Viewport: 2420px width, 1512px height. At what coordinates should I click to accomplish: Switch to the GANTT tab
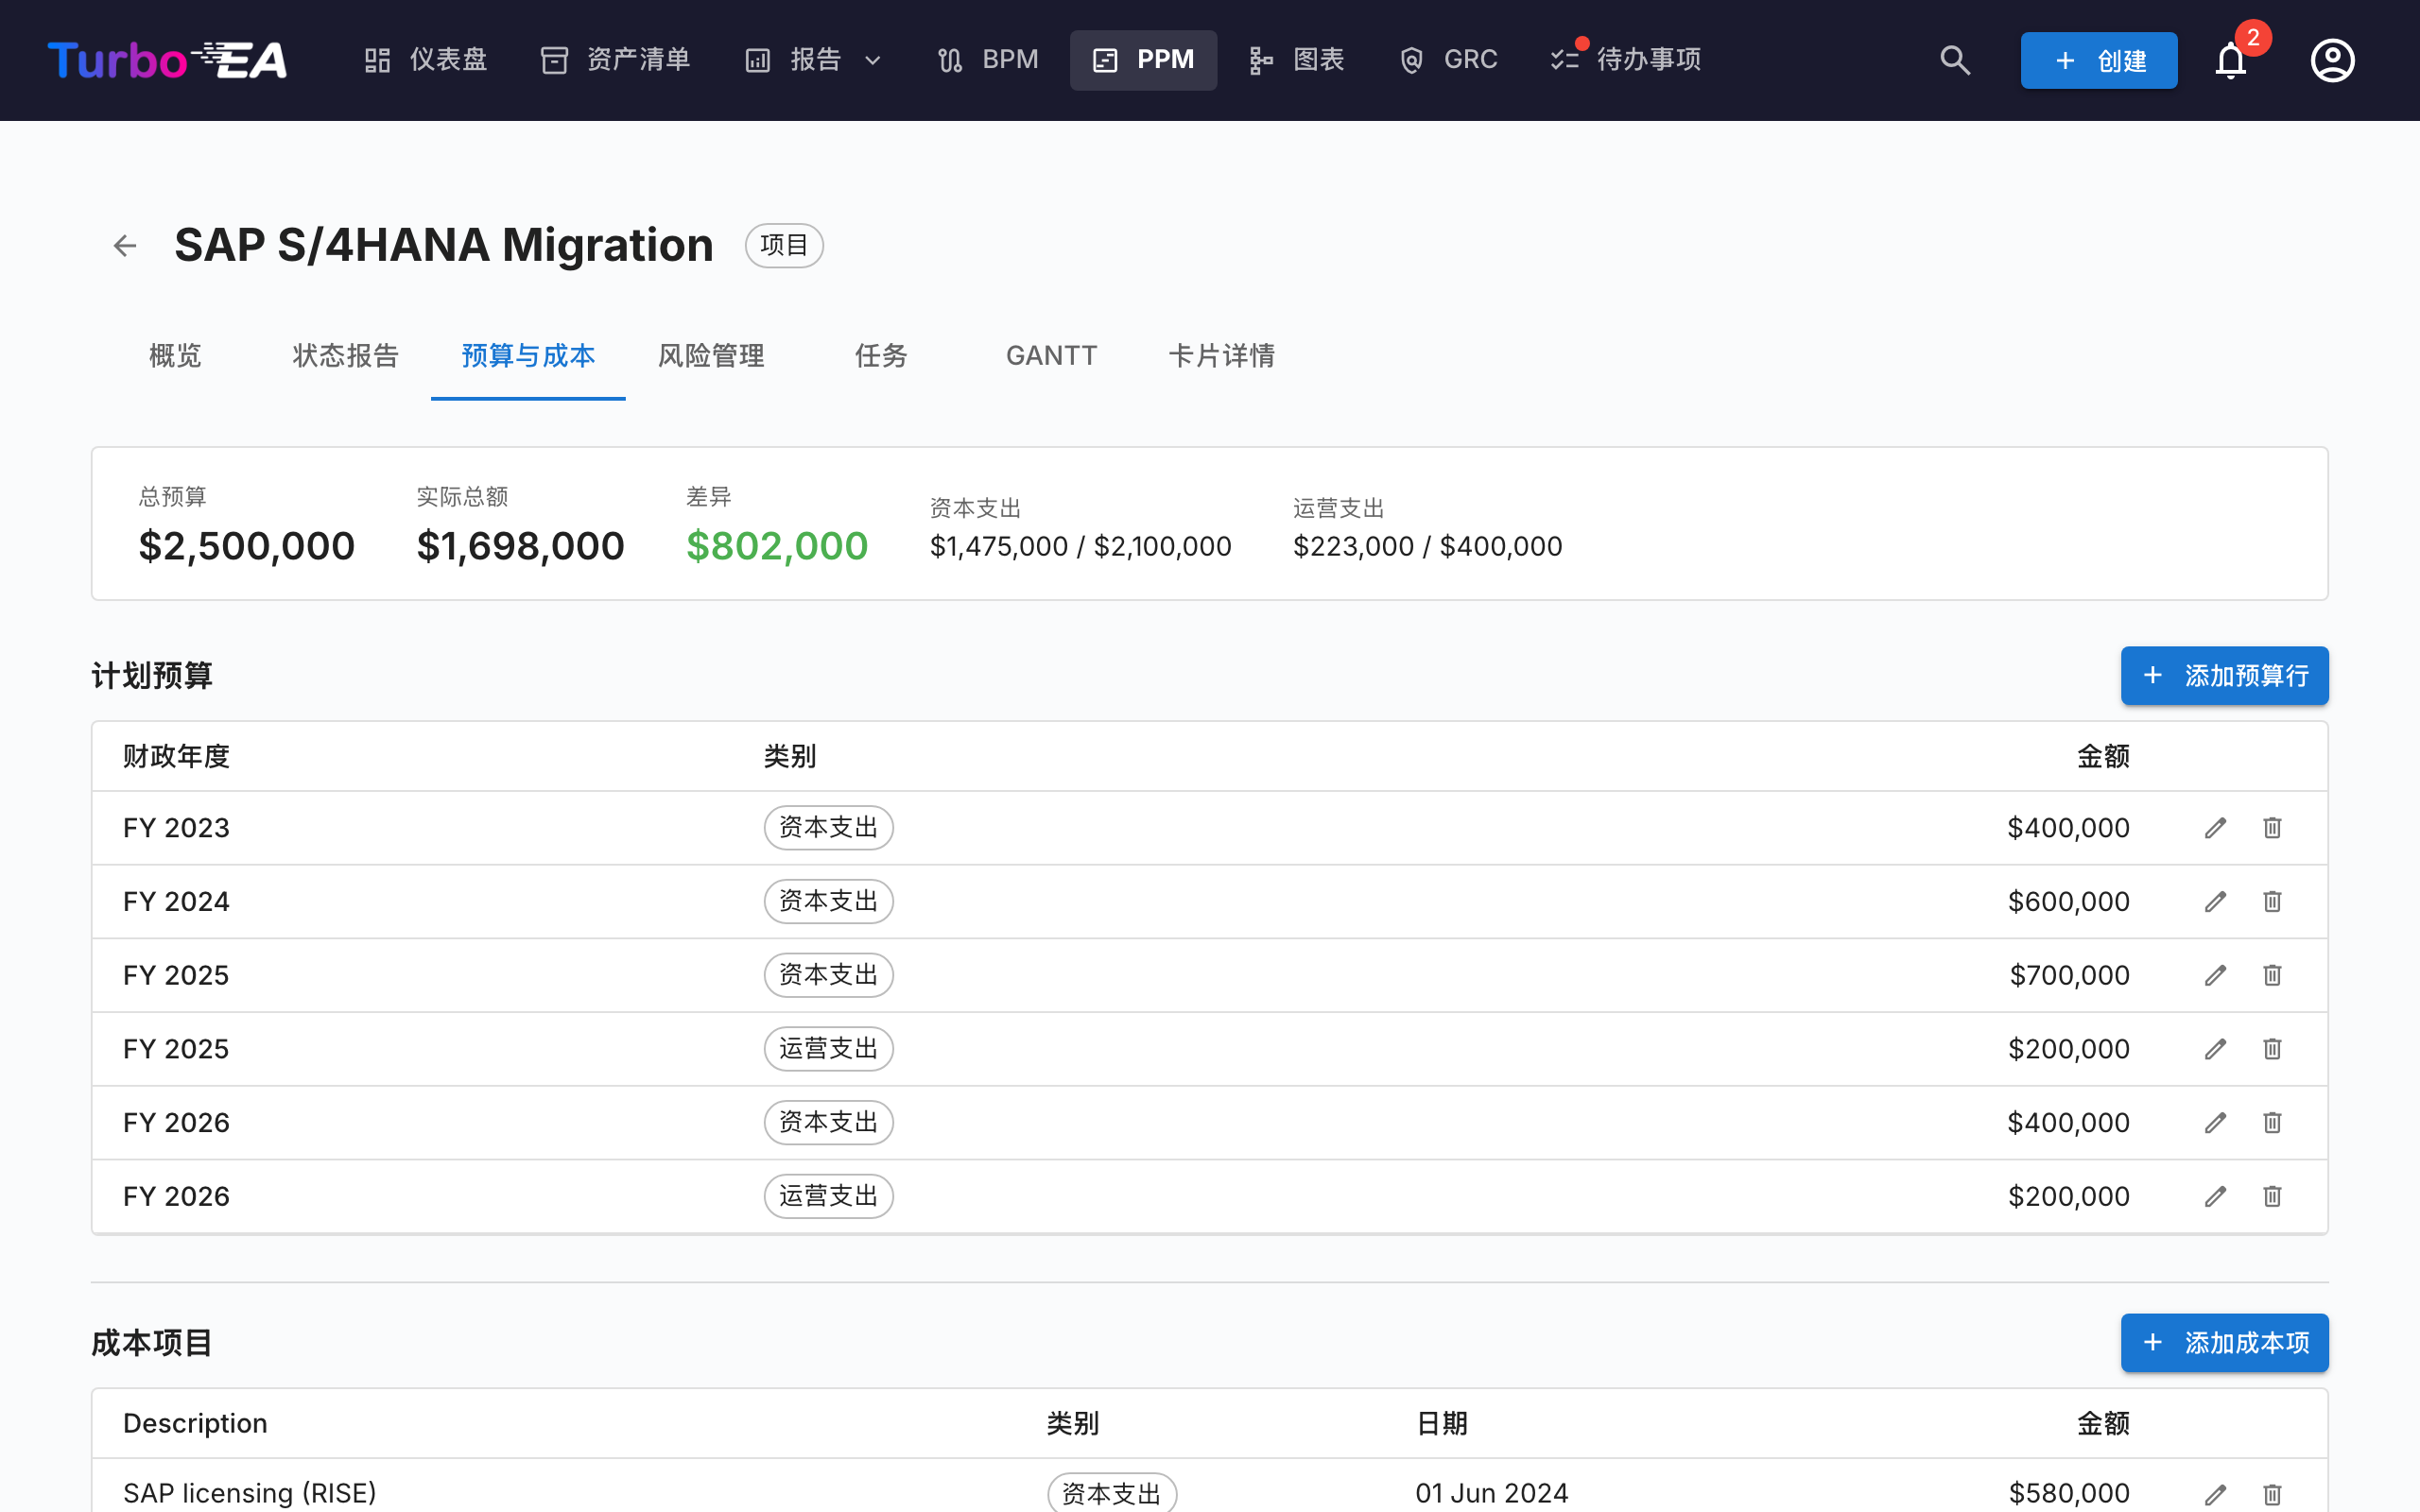[x=1051, y=356]
